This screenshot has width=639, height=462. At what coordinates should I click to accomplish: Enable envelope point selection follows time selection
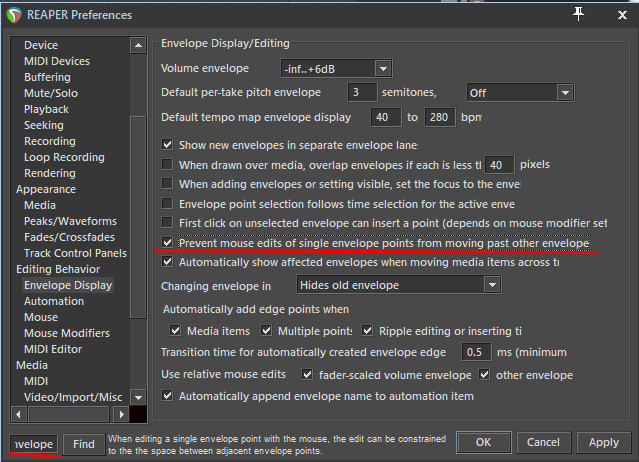coord(167,203)
